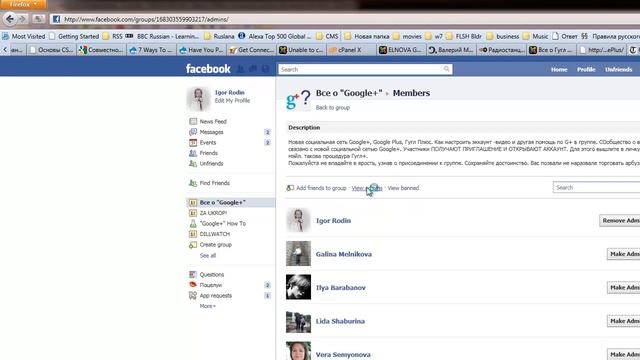The image size is (640, 360).
Task: Switch to cPanel X tab
Action: click(x=351, y=50)
